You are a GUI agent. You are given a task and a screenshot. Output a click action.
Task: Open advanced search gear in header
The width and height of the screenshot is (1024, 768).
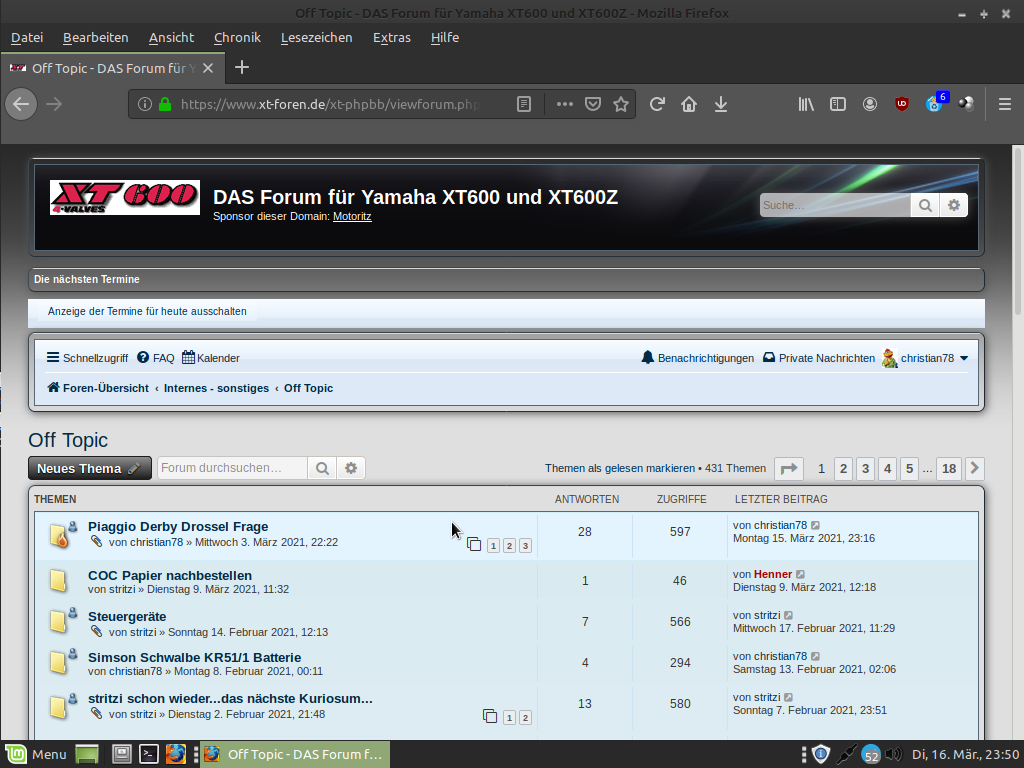954,205
